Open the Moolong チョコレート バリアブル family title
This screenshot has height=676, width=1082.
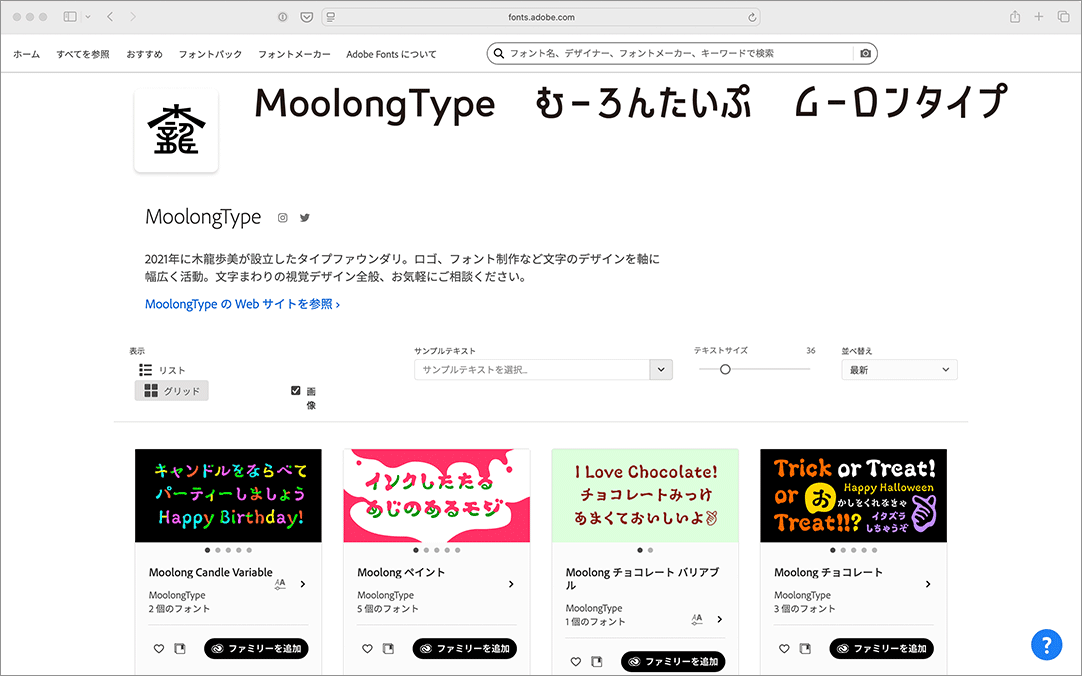pyautogui.click(x=642, y=578)
